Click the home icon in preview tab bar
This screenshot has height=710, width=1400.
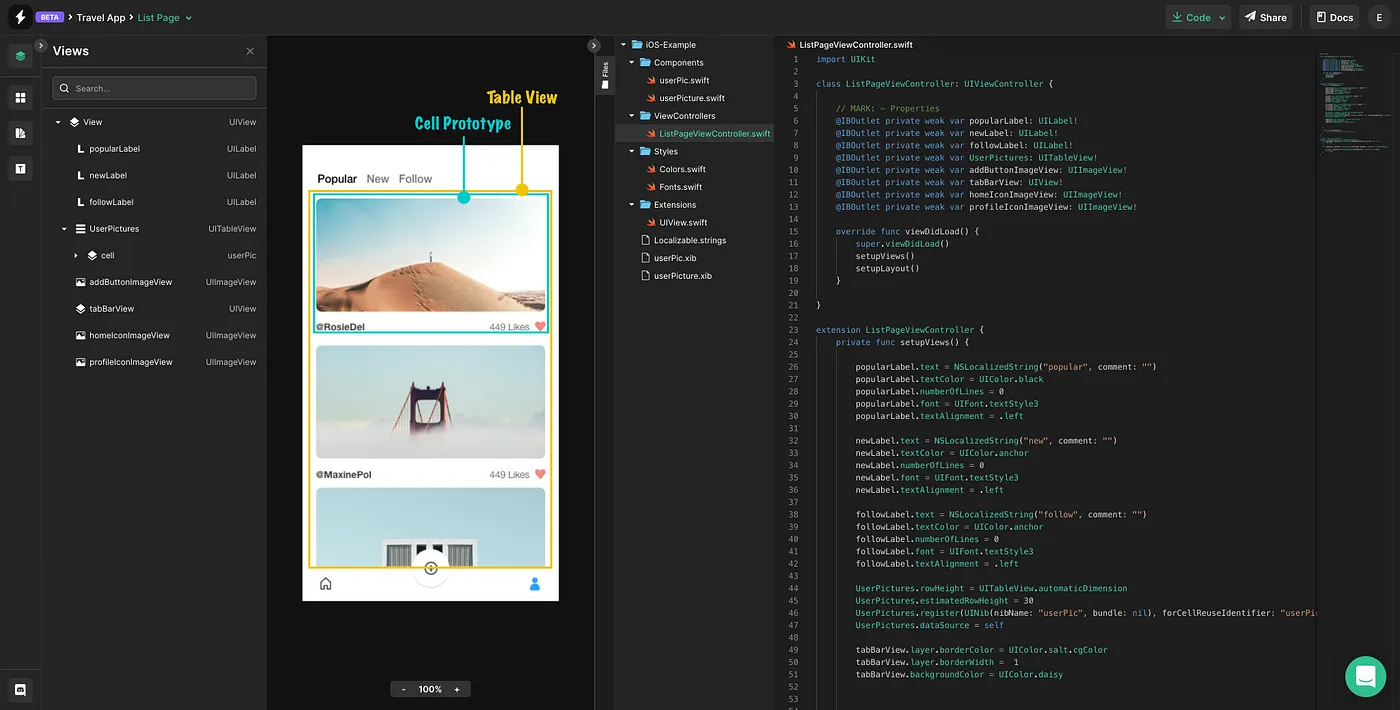coord(325,584)
